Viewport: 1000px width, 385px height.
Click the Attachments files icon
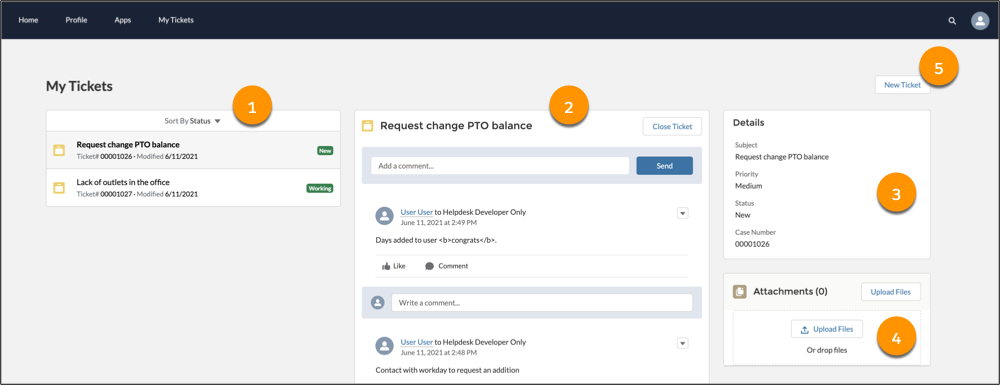tap(740, 292)
